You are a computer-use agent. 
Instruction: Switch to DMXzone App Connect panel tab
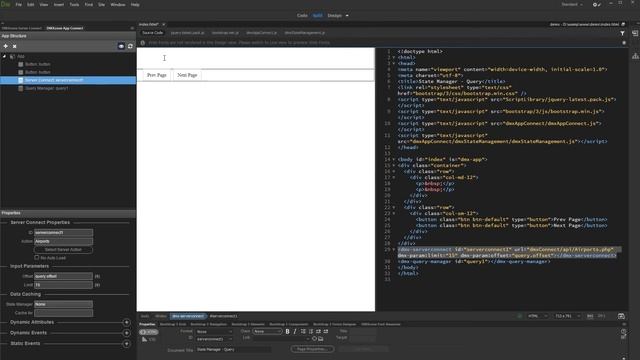click(x=64, y=28)
